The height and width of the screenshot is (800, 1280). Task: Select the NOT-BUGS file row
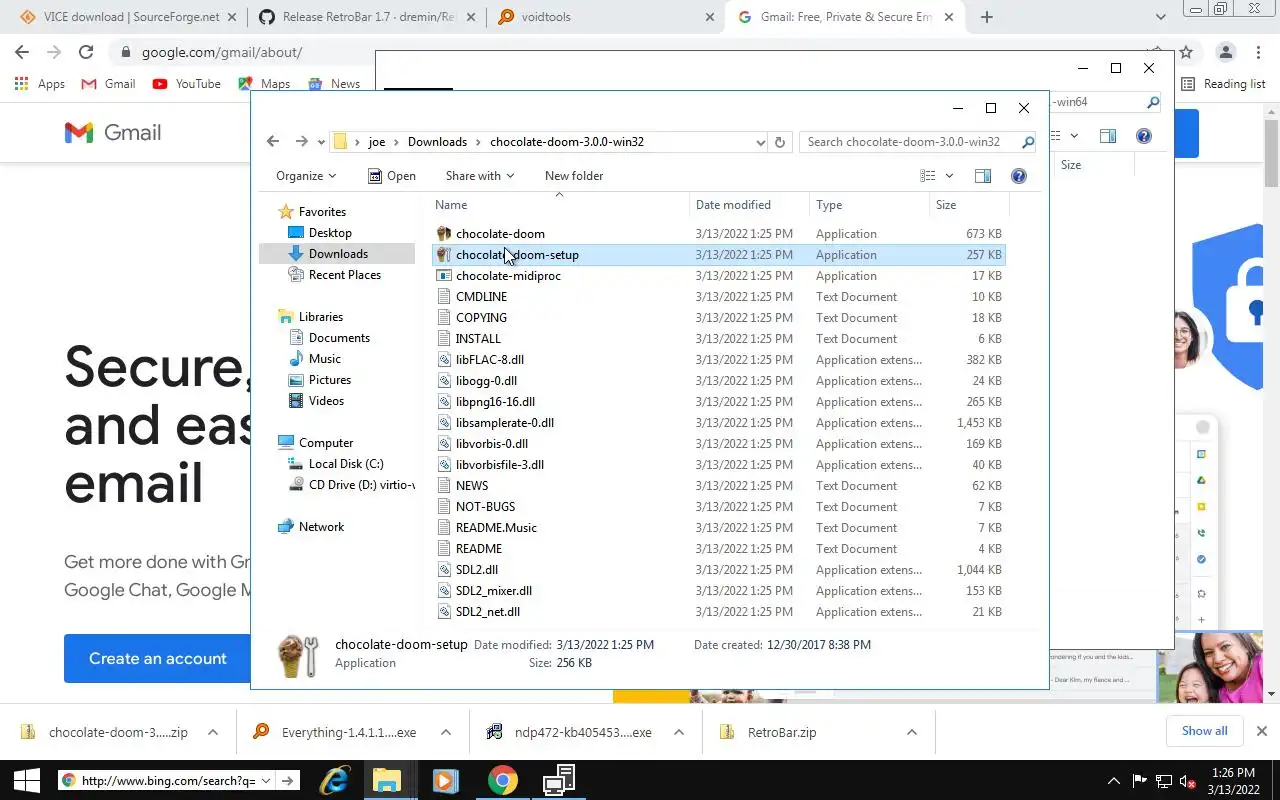(x=718, y=506)
